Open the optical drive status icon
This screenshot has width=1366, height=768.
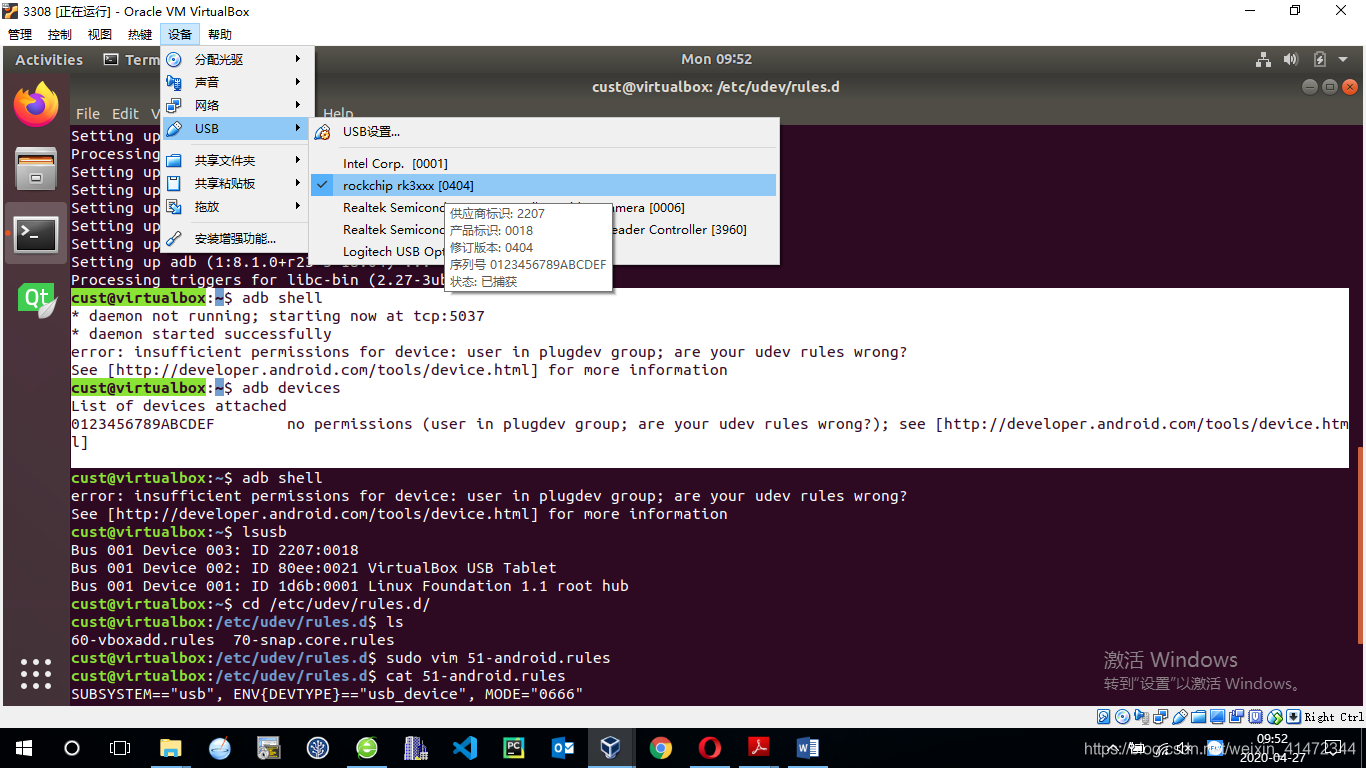coord(1123,716)
